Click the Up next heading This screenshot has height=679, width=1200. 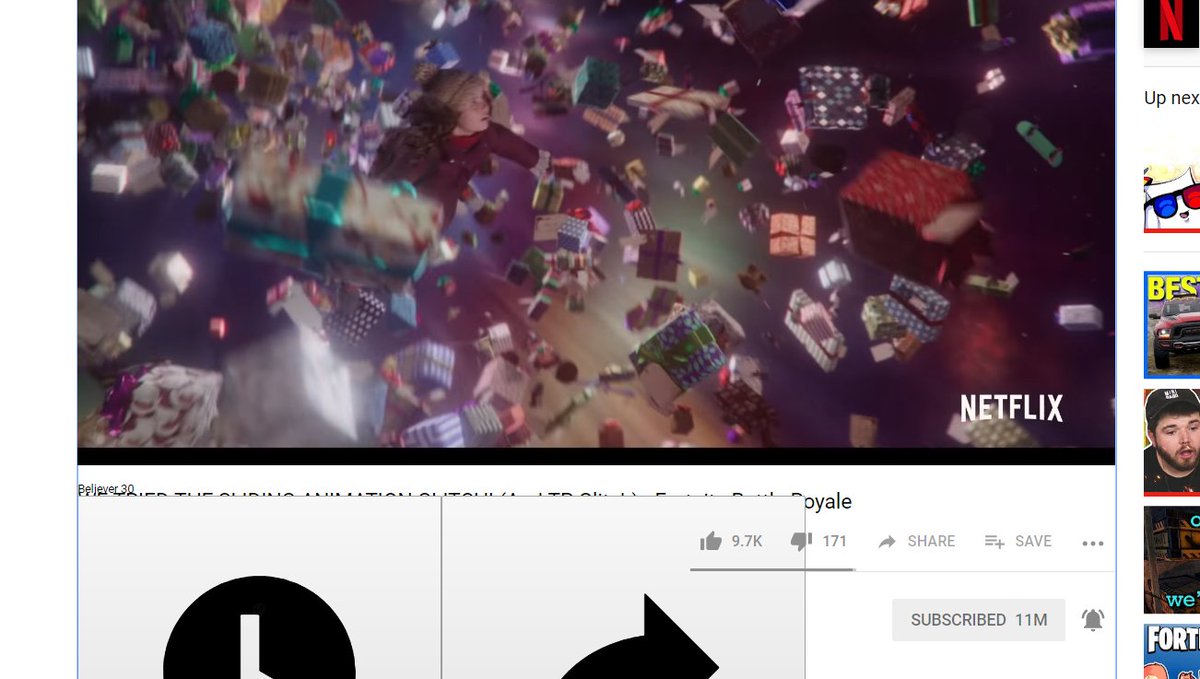click(1172, 98)
